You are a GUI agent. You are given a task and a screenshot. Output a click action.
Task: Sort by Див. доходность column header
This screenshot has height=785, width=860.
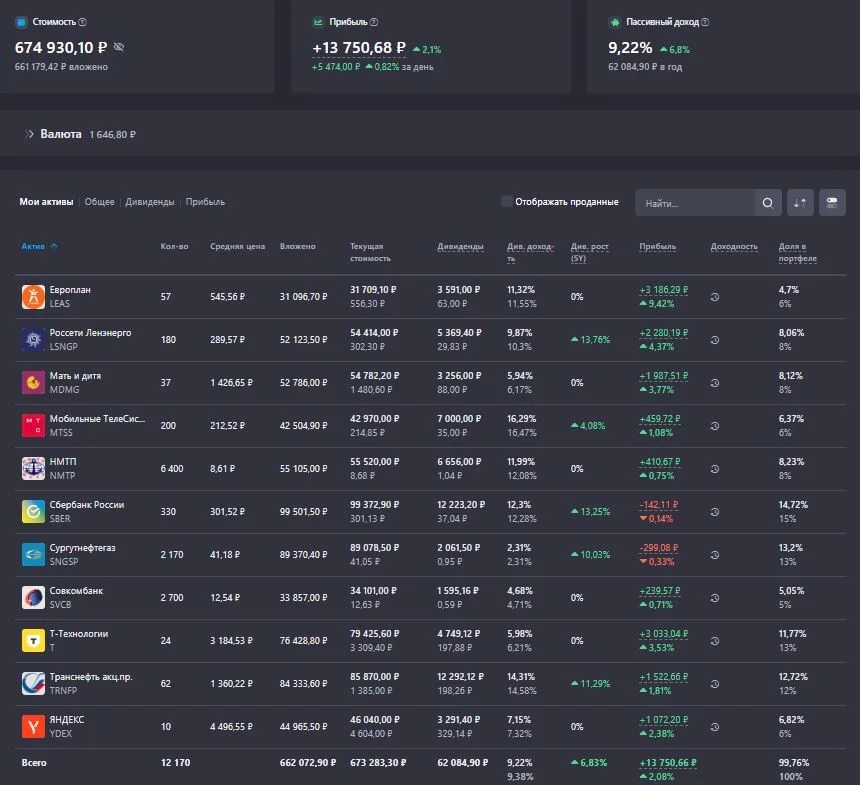(x=530, y=252)
